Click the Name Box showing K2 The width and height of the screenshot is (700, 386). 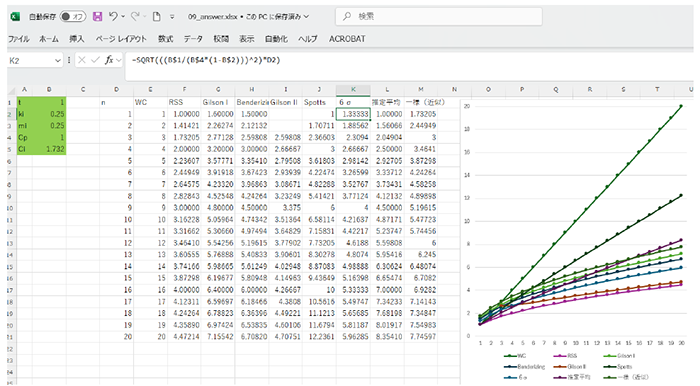tap(30, 60)
